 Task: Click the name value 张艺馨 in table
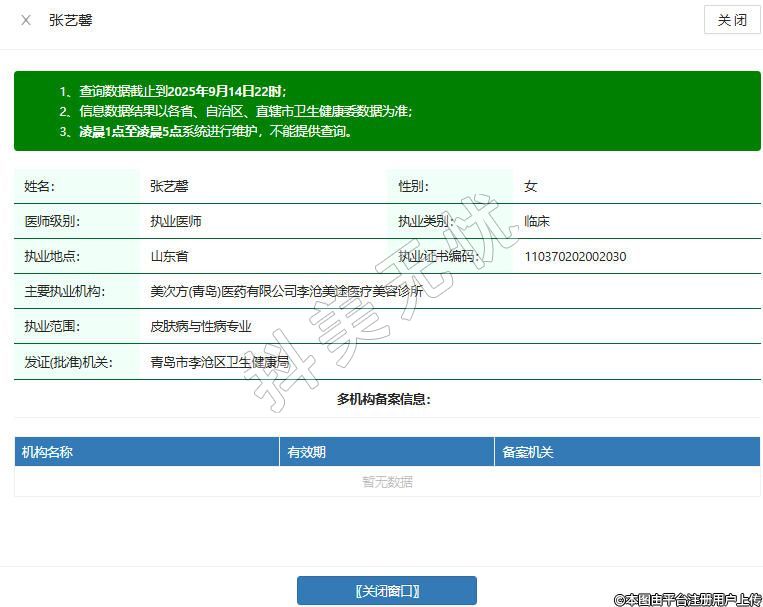tap(169, 186)
